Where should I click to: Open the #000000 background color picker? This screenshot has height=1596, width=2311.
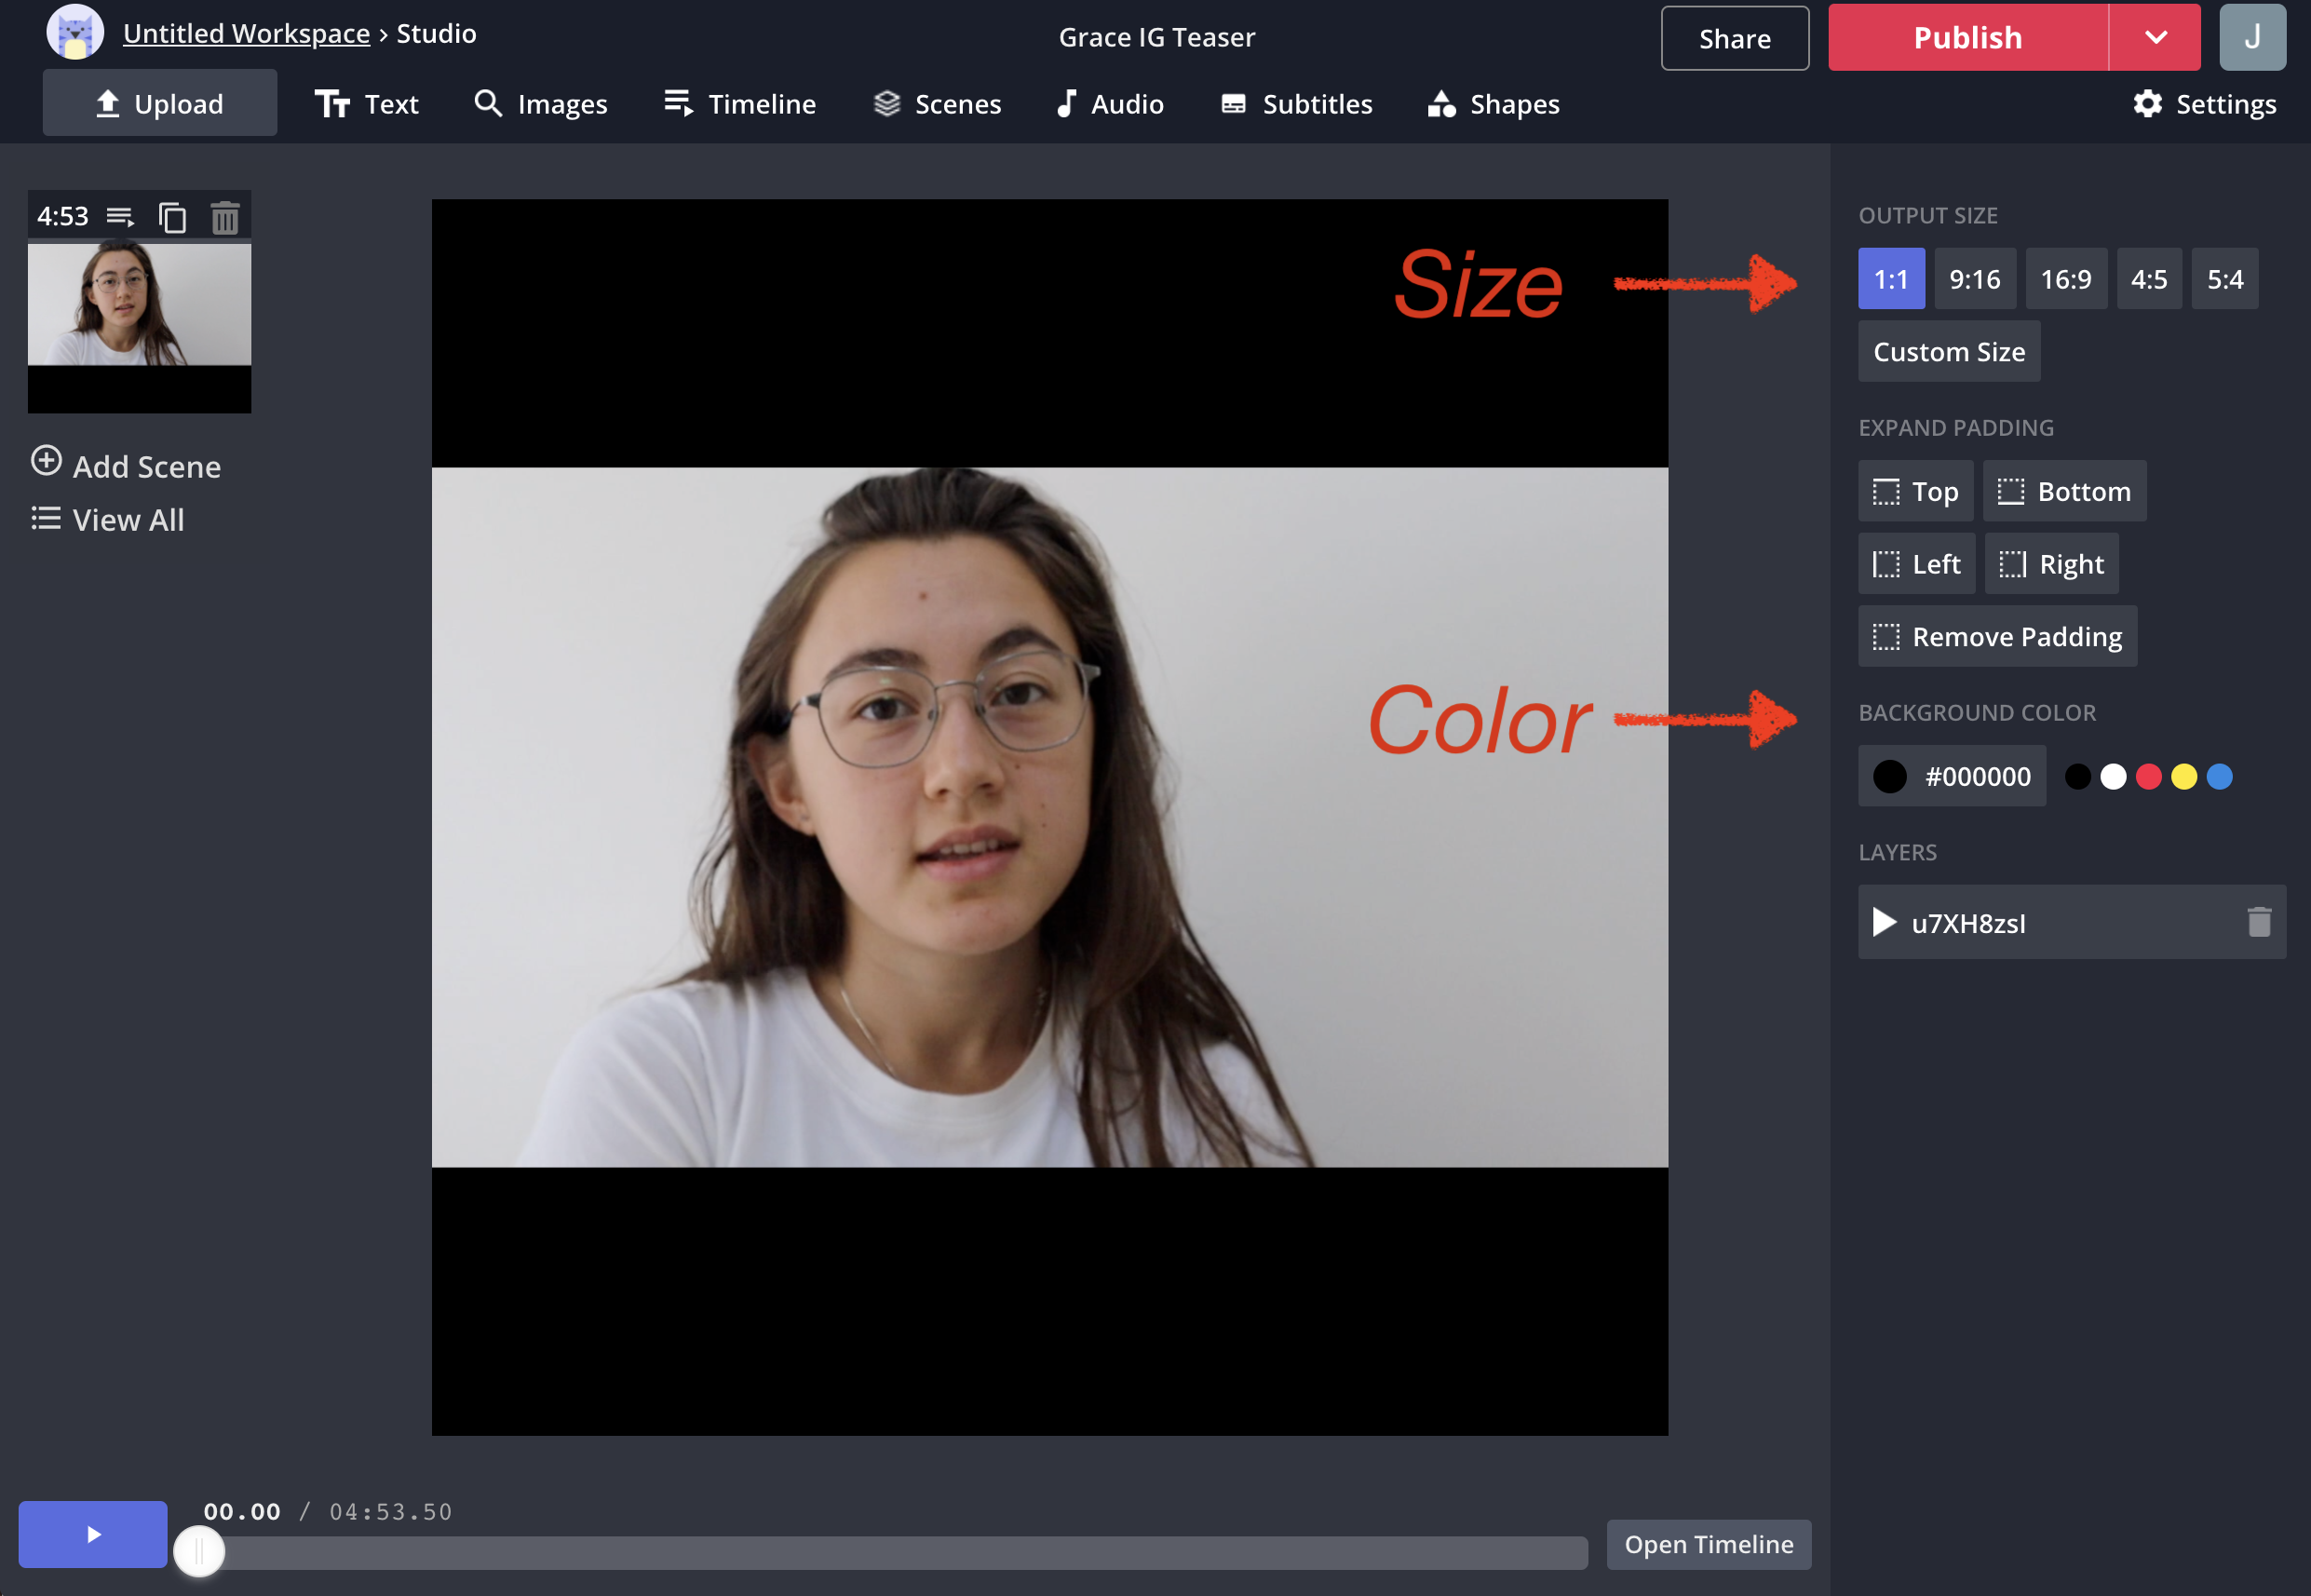point(1951,776)
